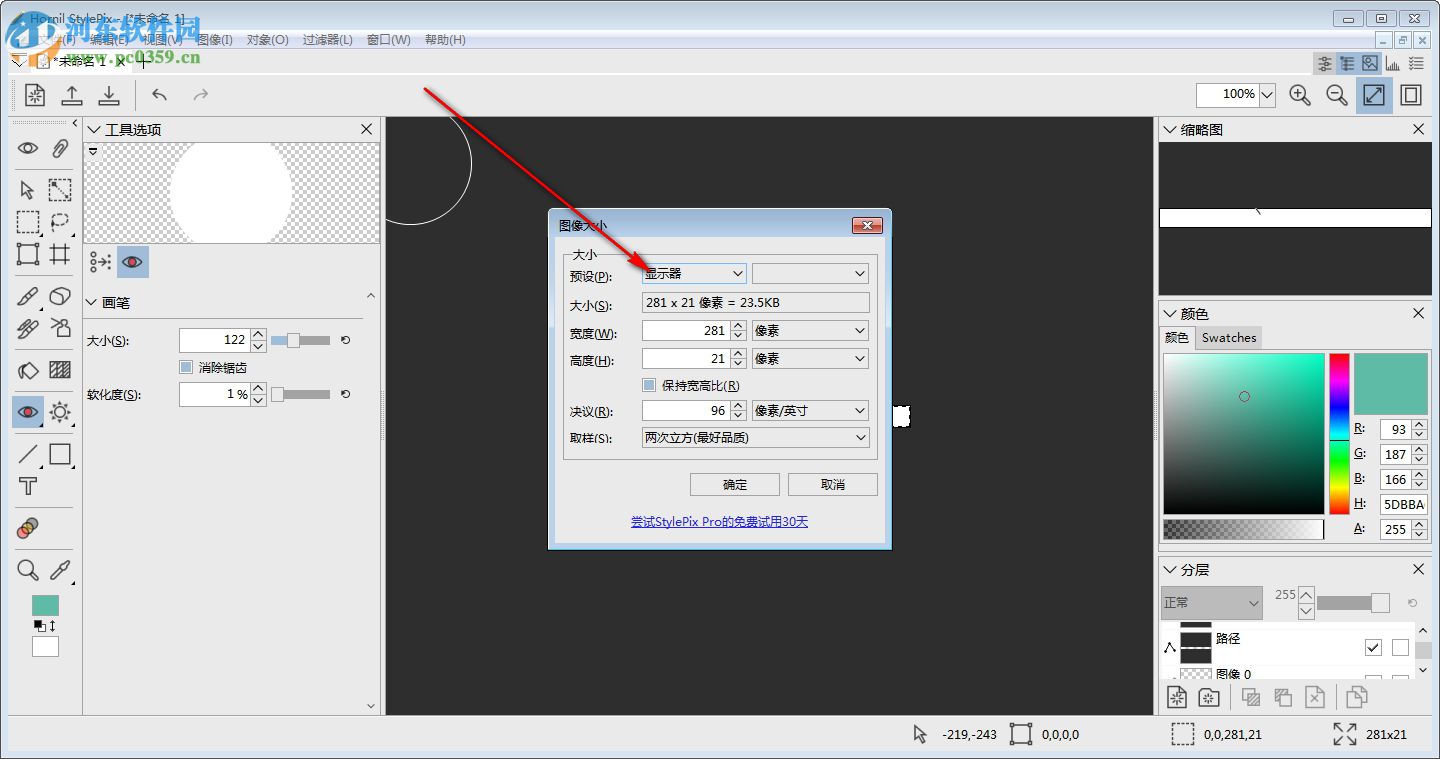The height and width of the screenshot is (759, 1440).
Task: Select the color replacement circles tool
Action: click(27, 528)
